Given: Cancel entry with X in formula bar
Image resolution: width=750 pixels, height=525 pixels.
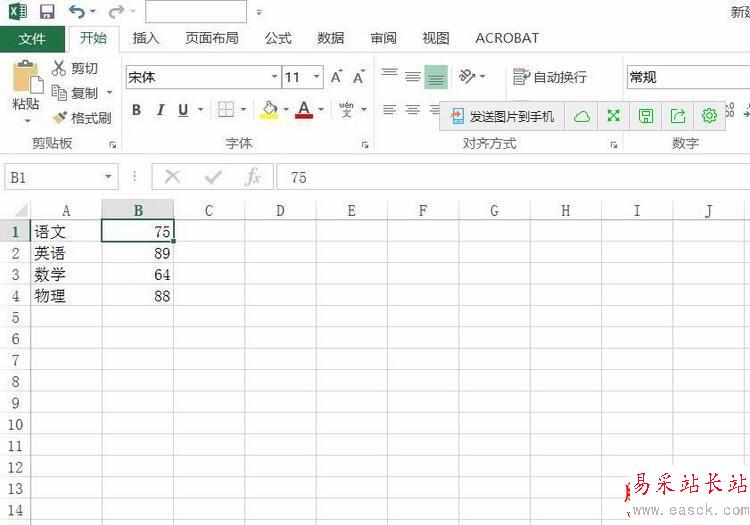Looking at the screenshot, I should [x=172, y=177].
